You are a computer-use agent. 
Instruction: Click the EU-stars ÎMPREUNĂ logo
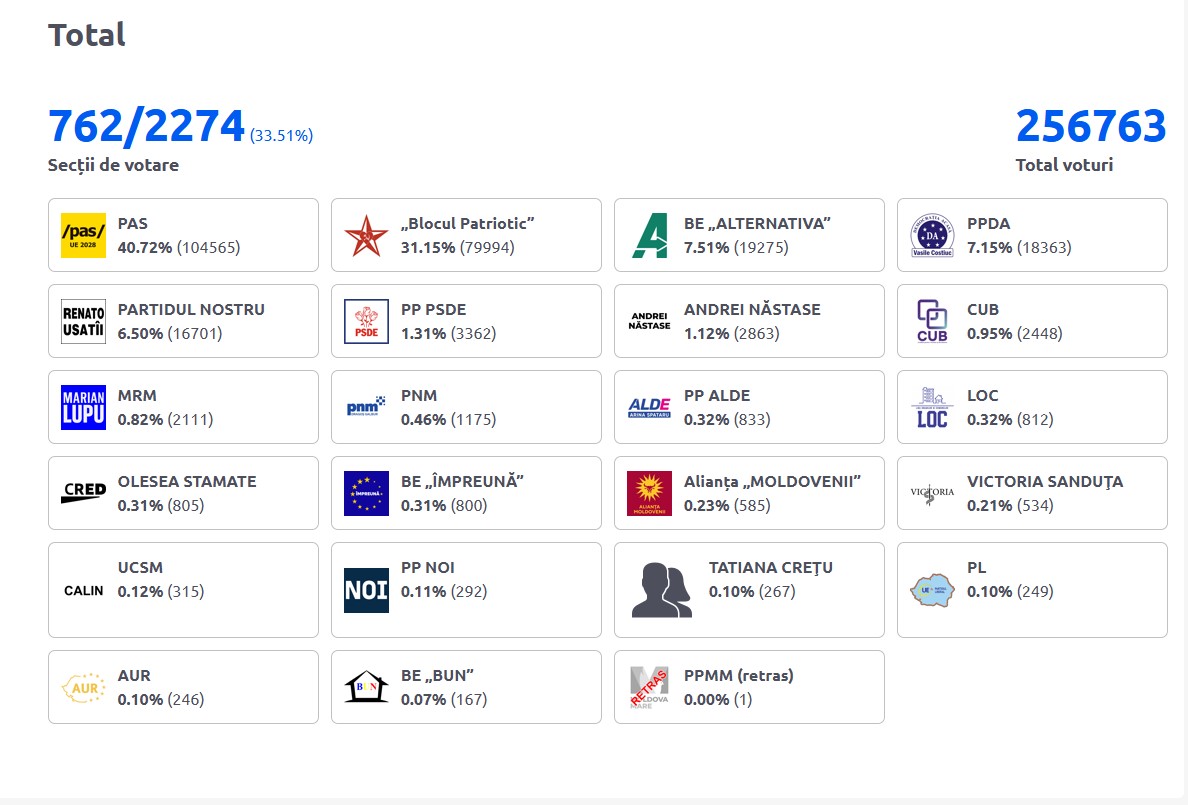[367, 493]
